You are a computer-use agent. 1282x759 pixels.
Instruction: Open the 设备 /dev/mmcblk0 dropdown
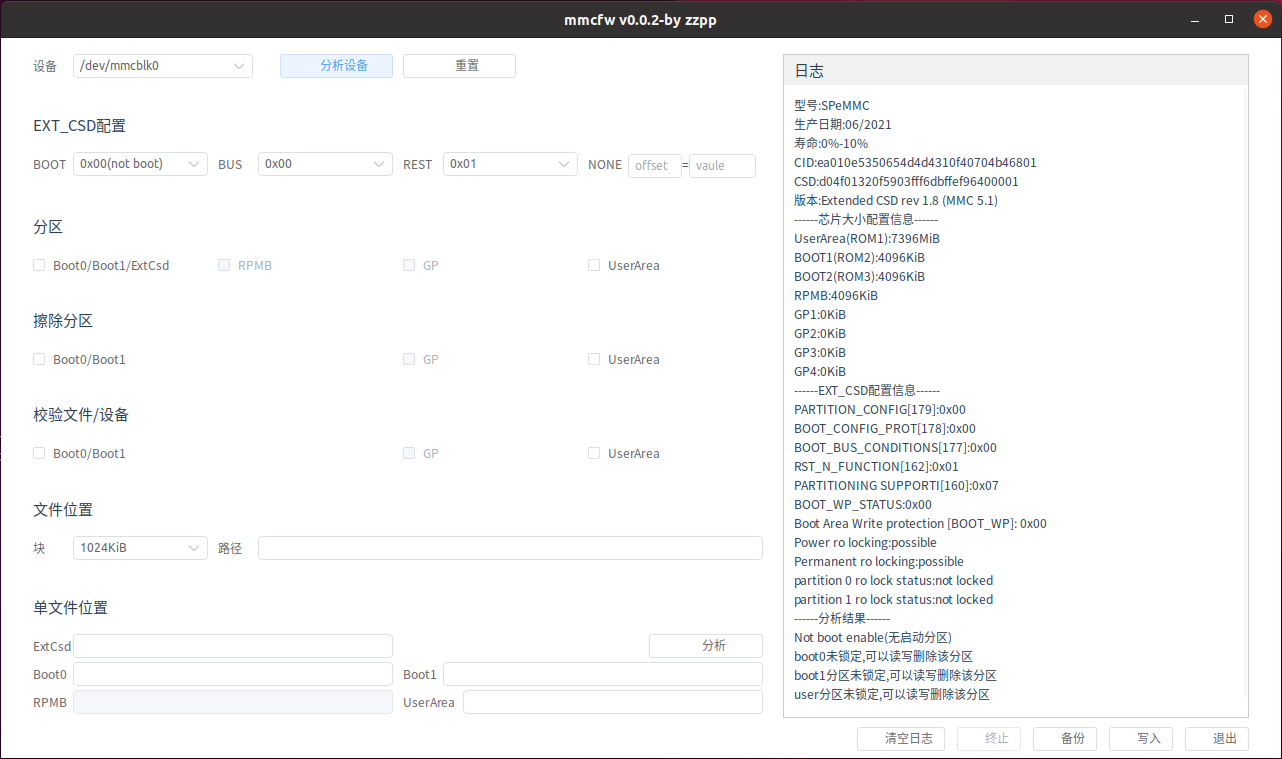tap(163, 66)
